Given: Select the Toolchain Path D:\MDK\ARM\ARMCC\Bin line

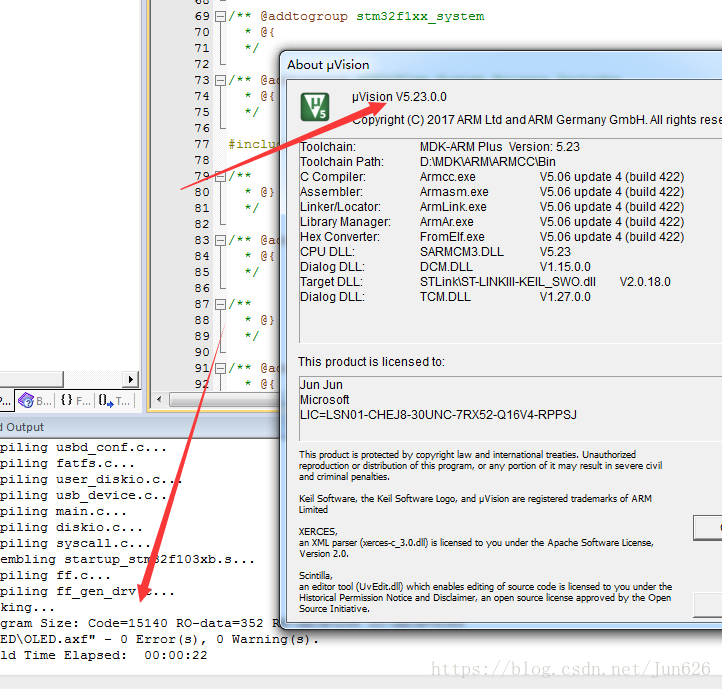Looking at the screenshot, I should tap(428, 162).
